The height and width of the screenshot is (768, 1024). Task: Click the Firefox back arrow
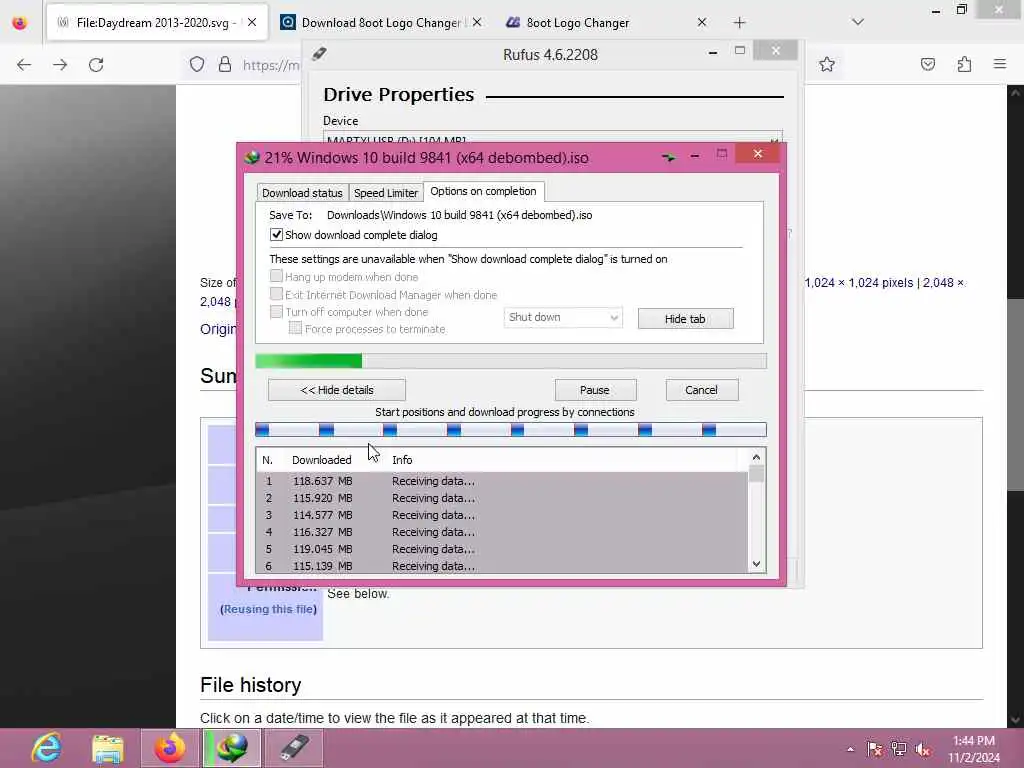[24, 65]
